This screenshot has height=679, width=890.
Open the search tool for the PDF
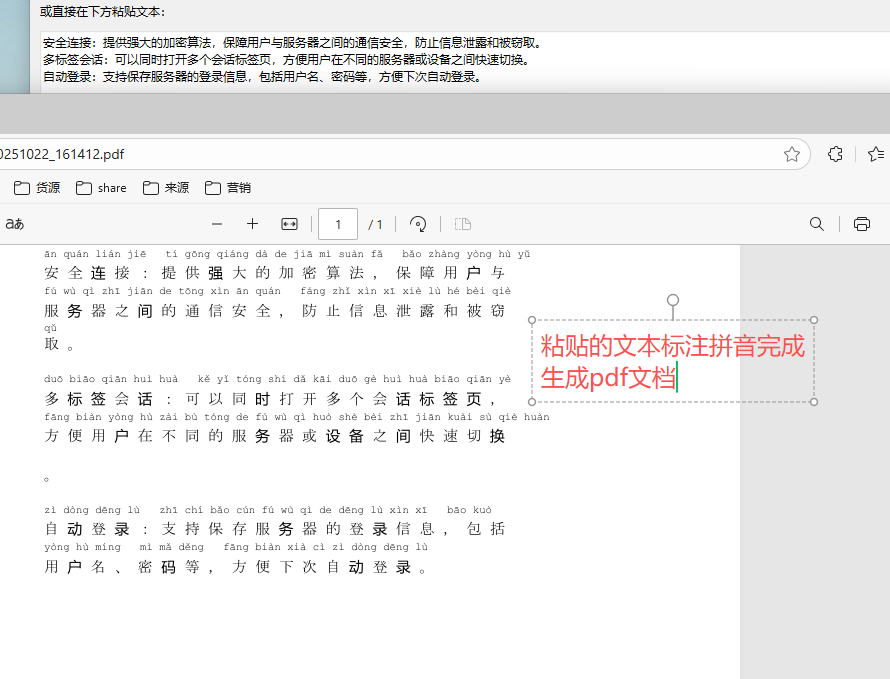pos(816,224)
